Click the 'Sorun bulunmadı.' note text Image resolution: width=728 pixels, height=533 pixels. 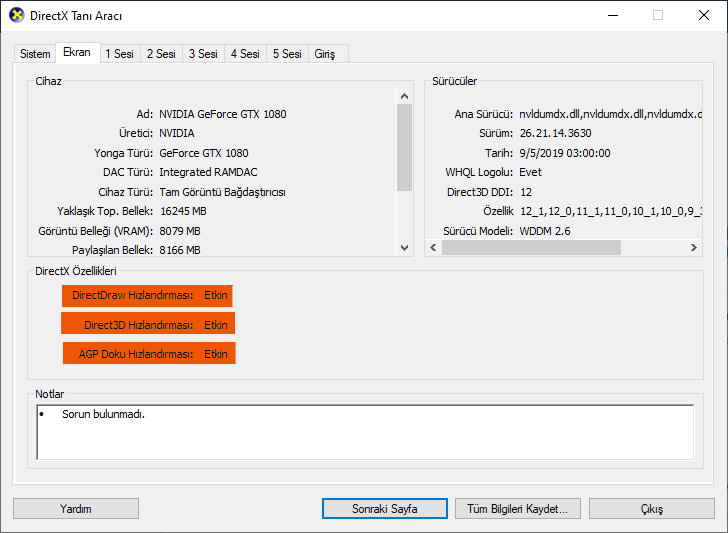click(104, 414)
